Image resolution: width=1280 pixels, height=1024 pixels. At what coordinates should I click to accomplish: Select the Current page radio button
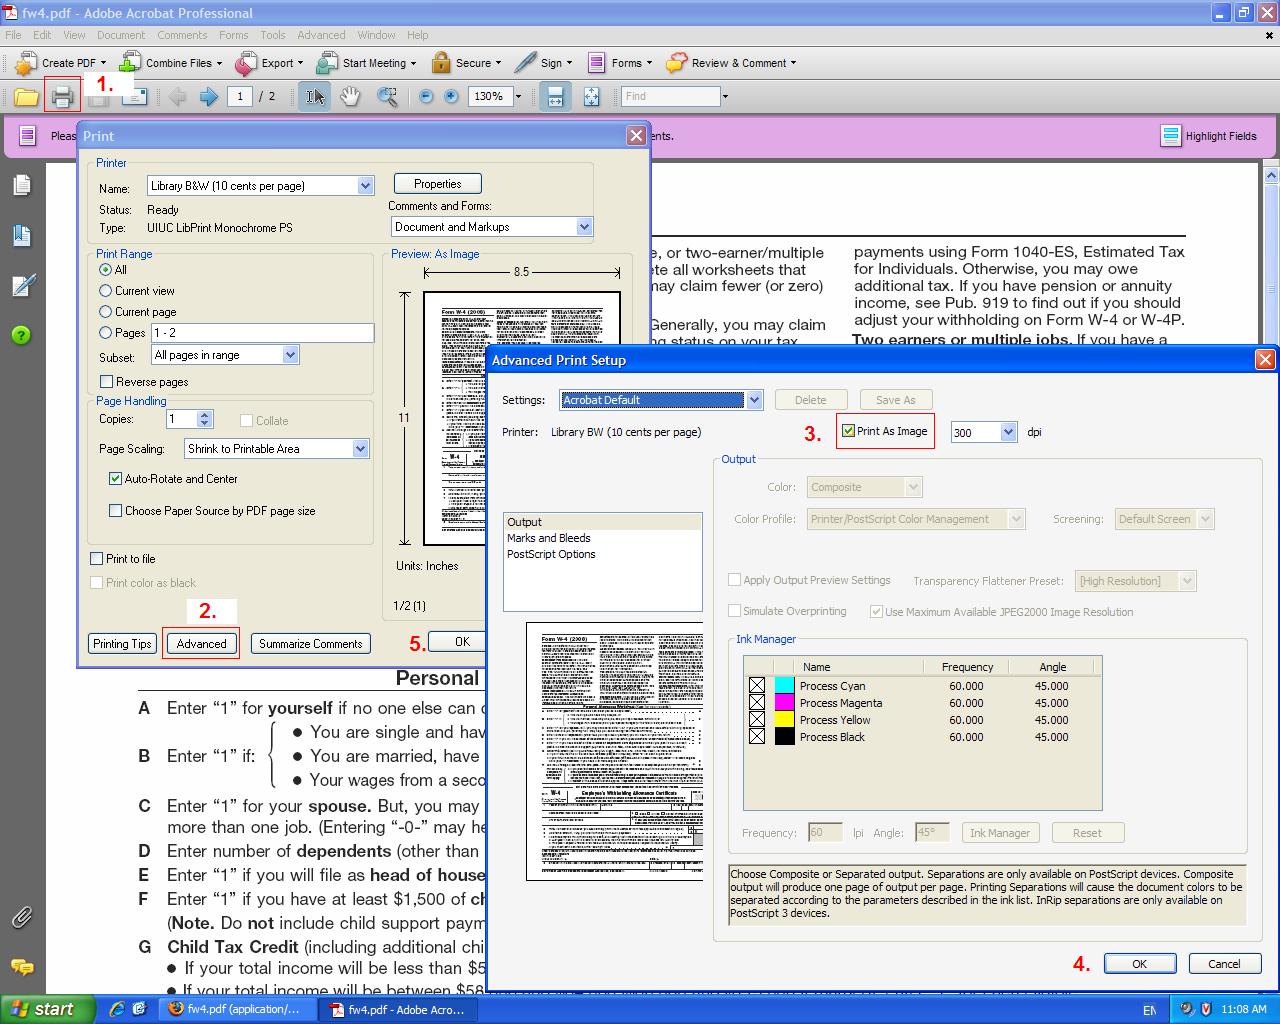point(105,312)
